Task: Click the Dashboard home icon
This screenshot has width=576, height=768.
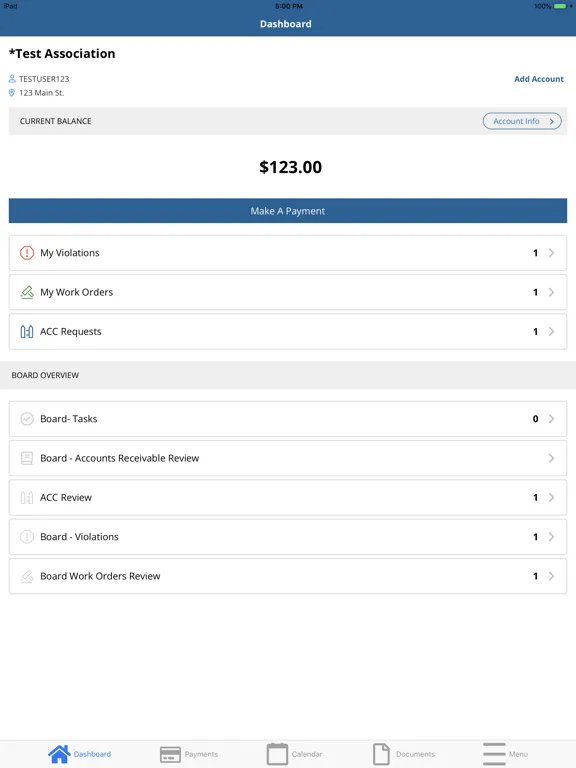Action: [59, 754]
